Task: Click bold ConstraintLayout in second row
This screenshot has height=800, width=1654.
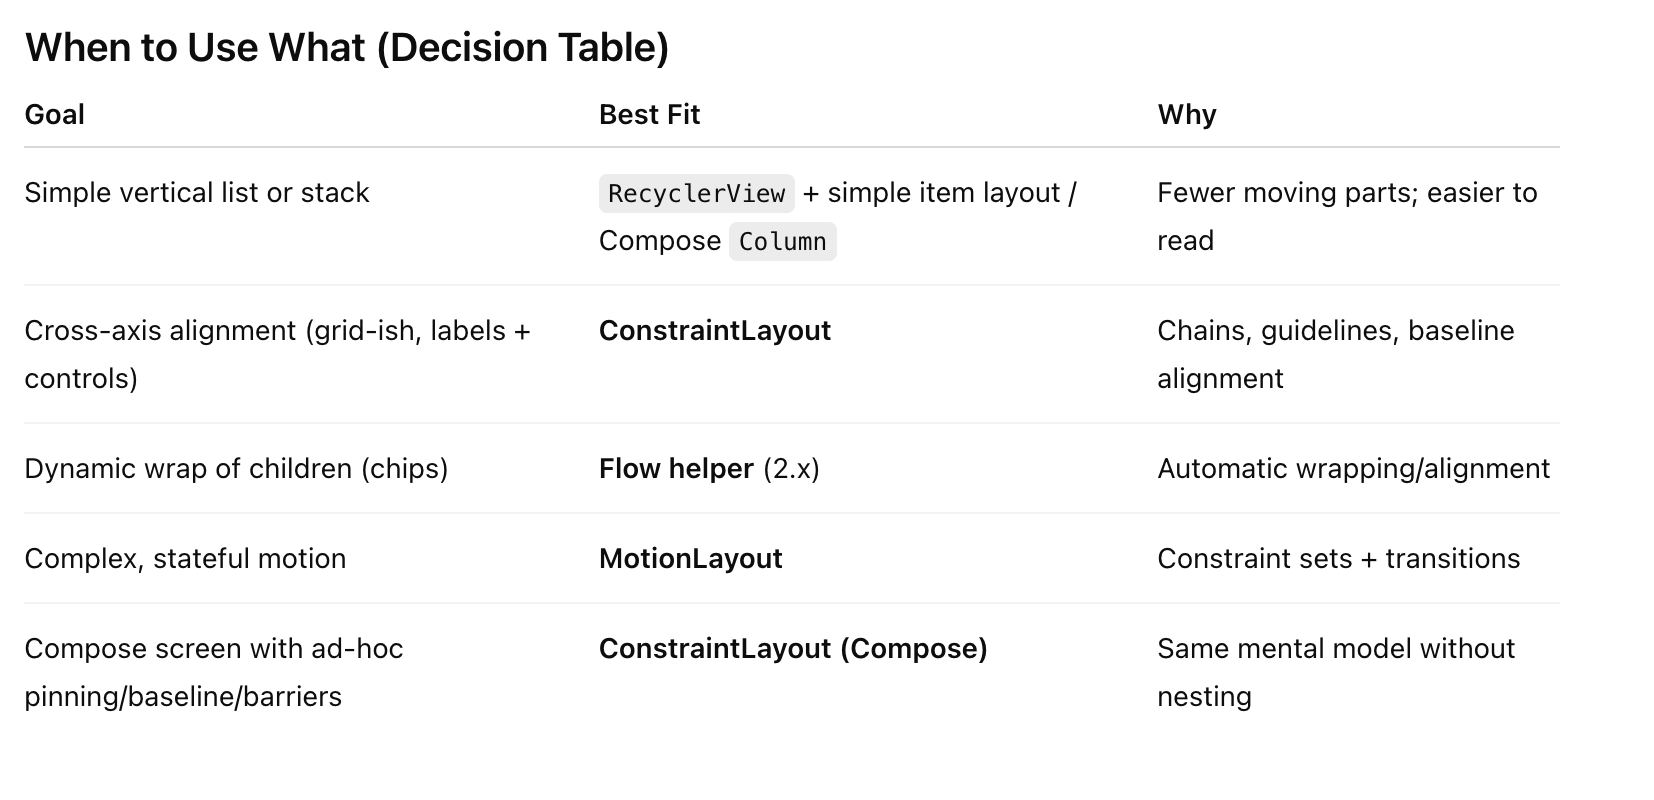Action: coord(714,331)
